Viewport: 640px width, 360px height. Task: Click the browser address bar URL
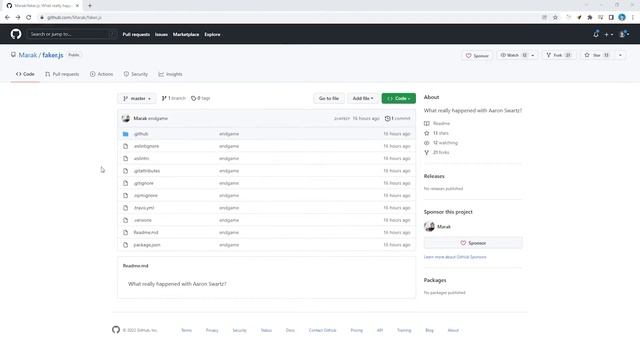point(74,18)
